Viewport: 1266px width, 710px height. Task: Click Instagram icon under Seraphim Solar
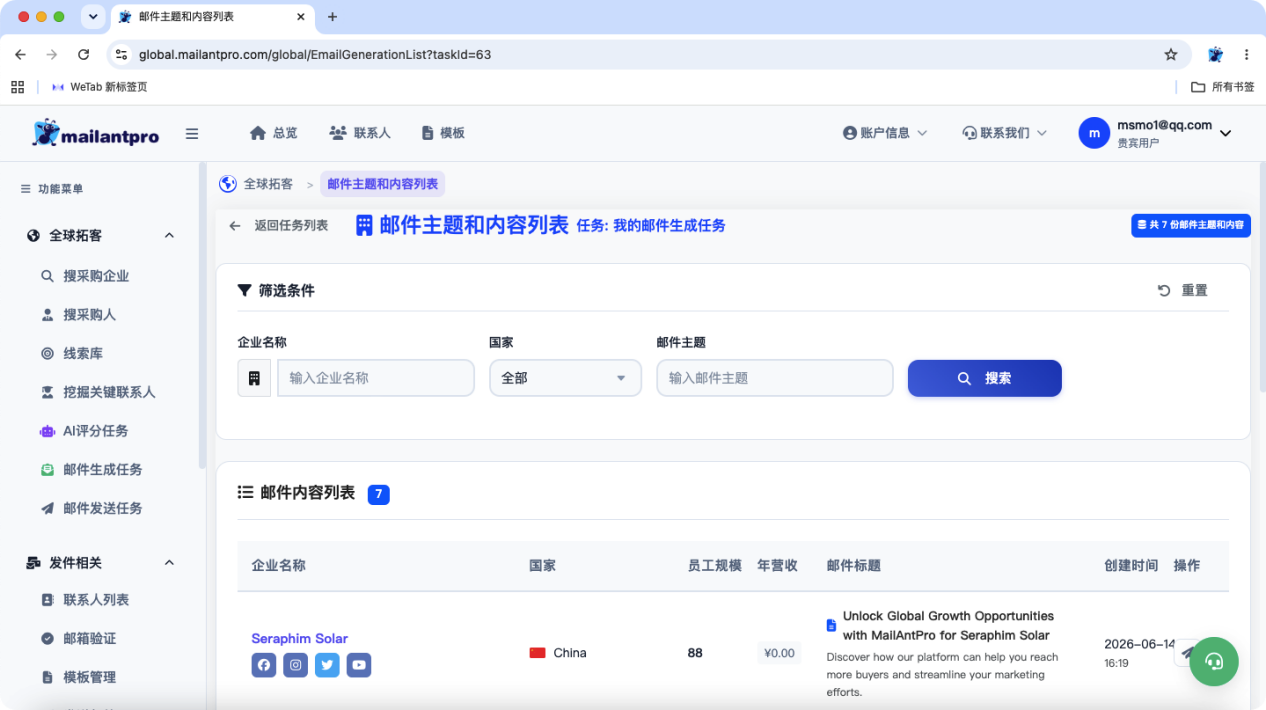pyautogui.click(x=296, y=665)
